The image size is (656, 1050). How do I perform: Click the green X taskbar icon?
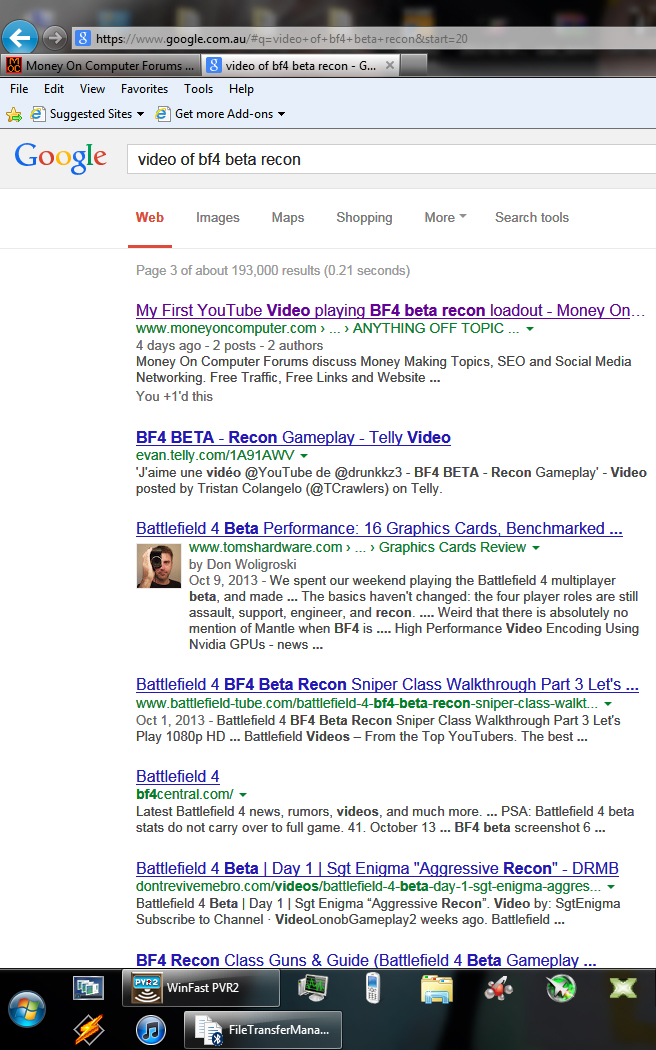coord(623,988)
